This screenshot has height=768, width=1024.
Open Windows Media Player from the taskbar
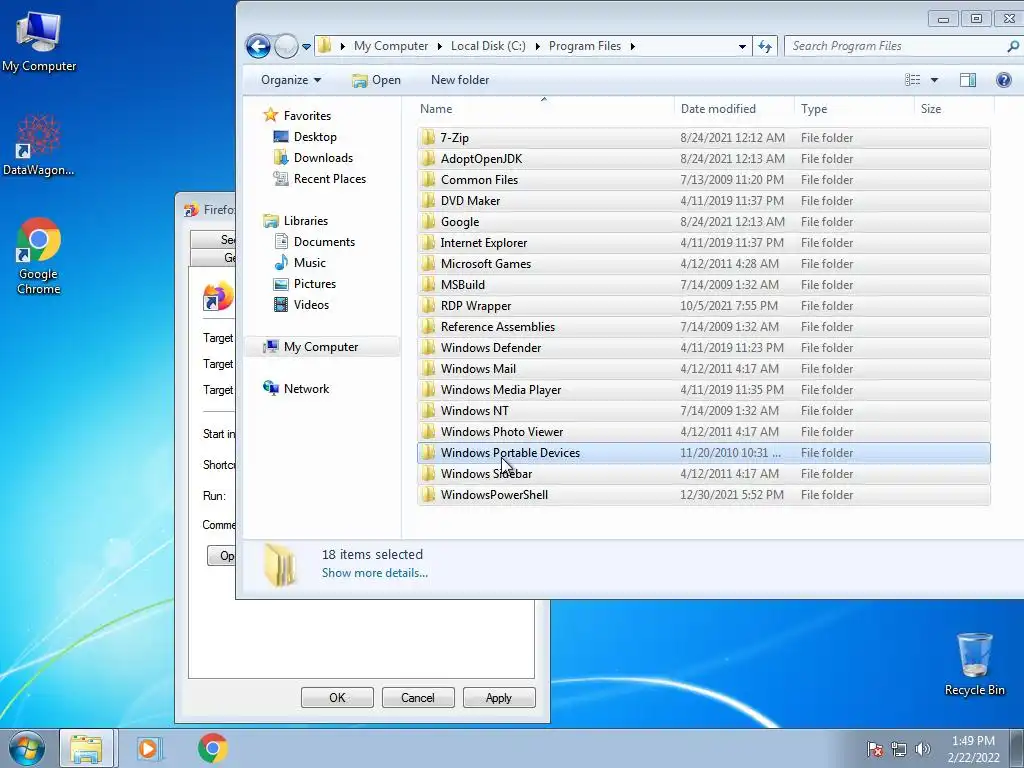tap(149, 748)
